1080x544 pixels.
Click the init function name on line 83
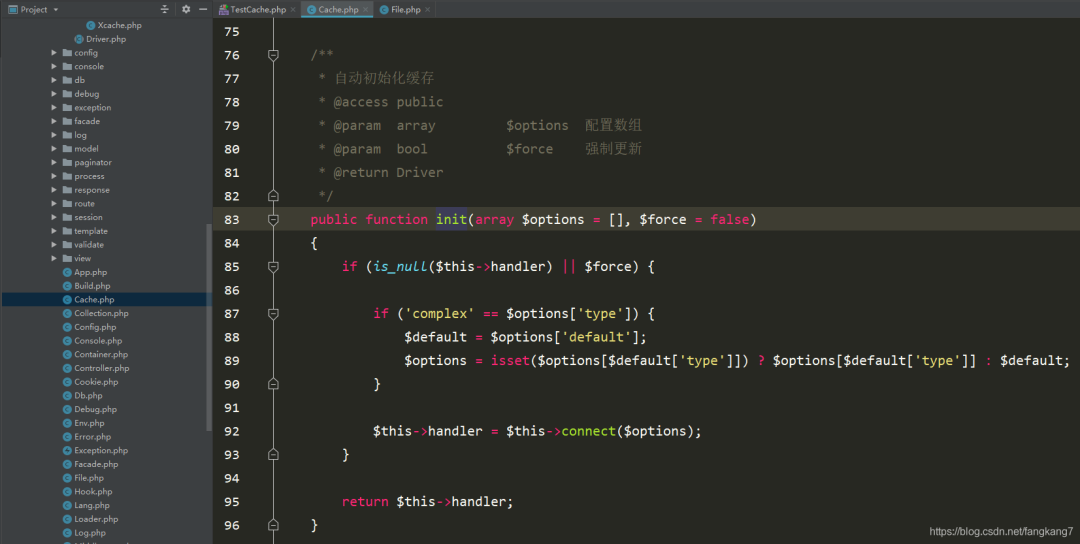coord(451,220)
